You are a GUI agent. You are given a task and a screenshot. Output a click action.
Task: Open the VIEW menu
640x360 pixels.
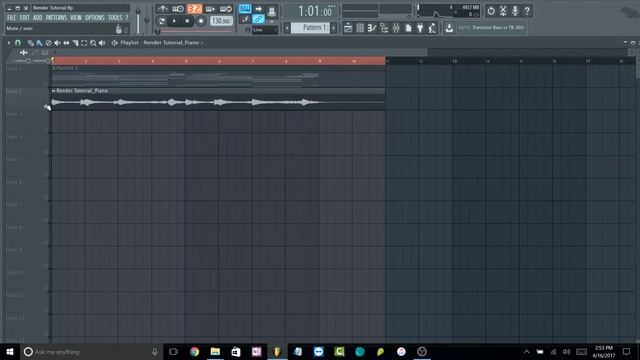[x=76, y=18]
